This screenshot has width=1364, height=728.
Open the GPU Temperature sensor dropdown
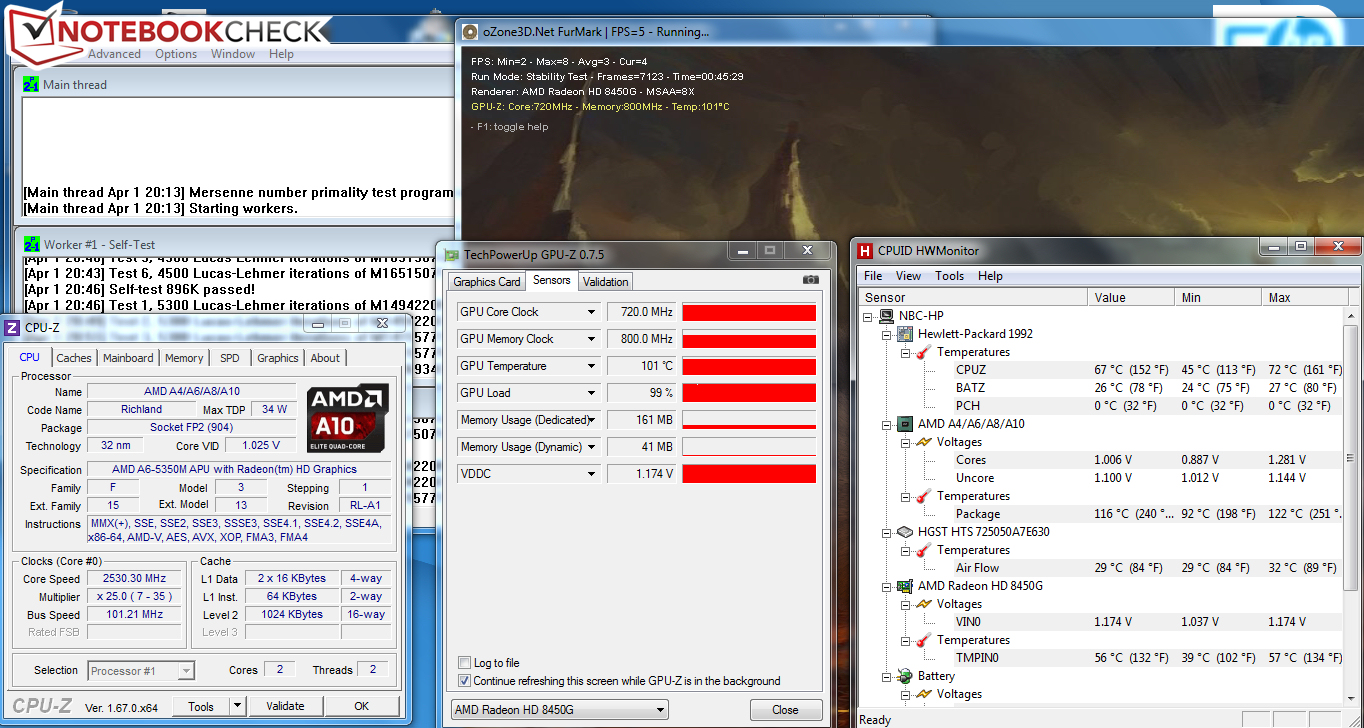point(592,366)
